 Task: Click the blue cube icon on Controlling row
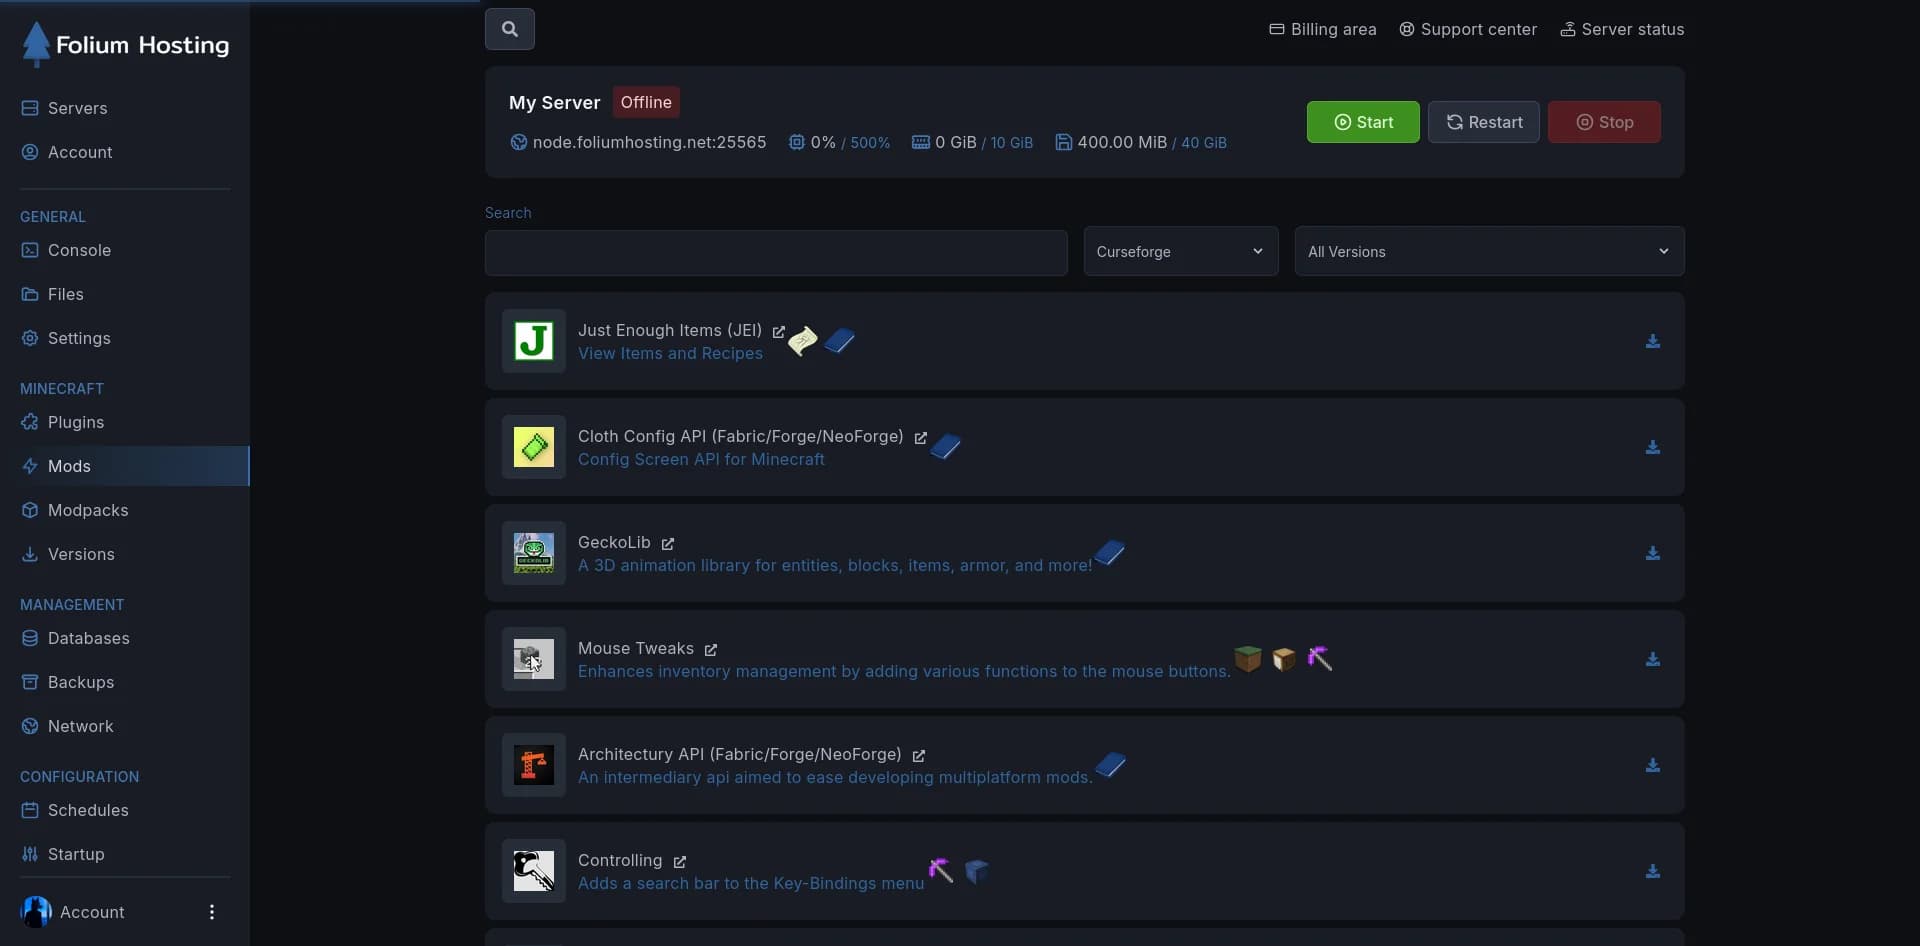pos(977,871)
